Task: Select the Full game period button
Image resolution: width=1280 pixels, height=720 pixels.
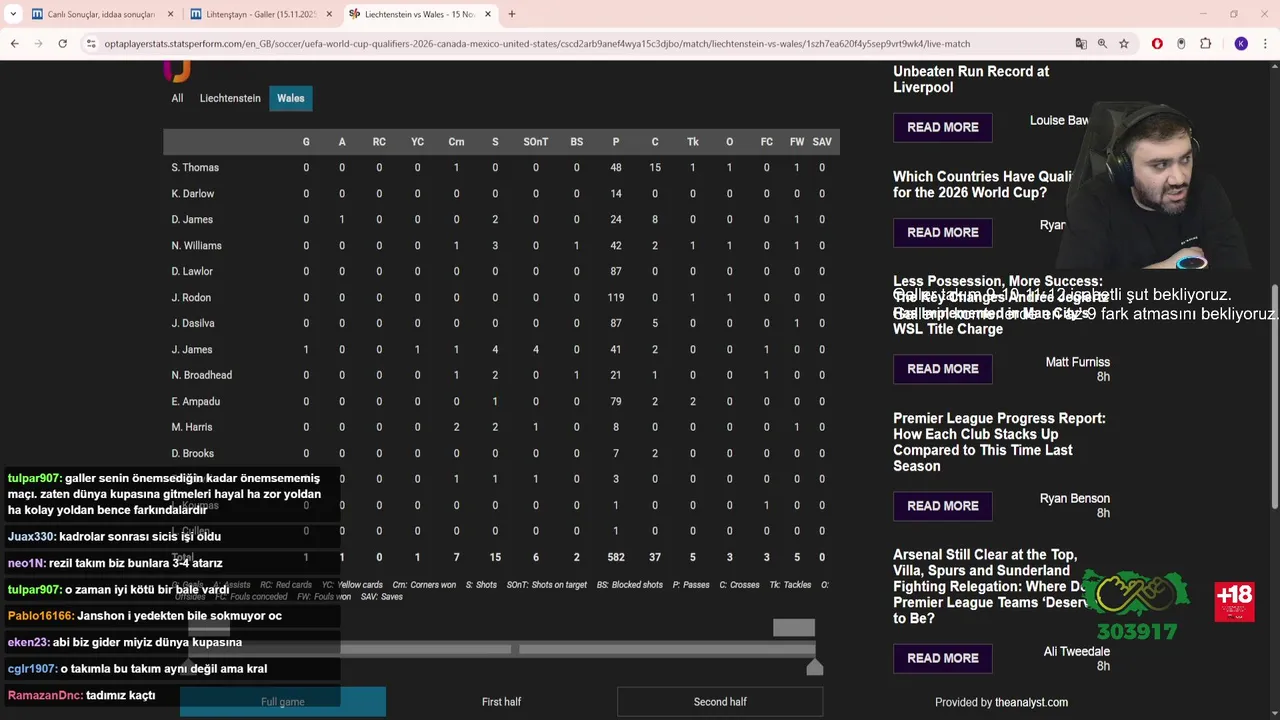Action: [x=283, y=702]
